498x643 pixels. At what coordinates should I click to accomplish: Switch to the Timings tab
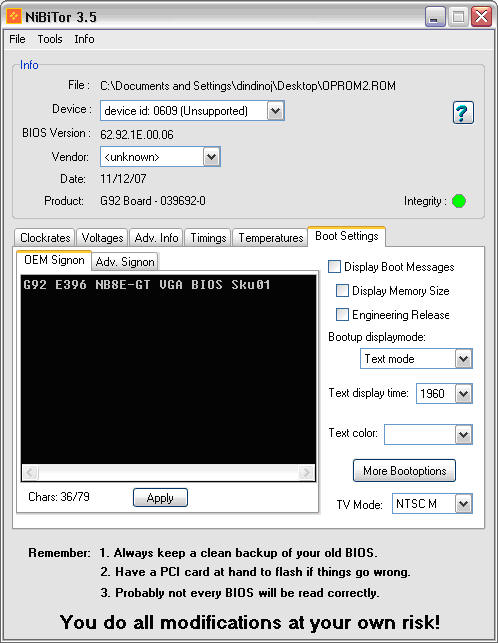point(208,238)
